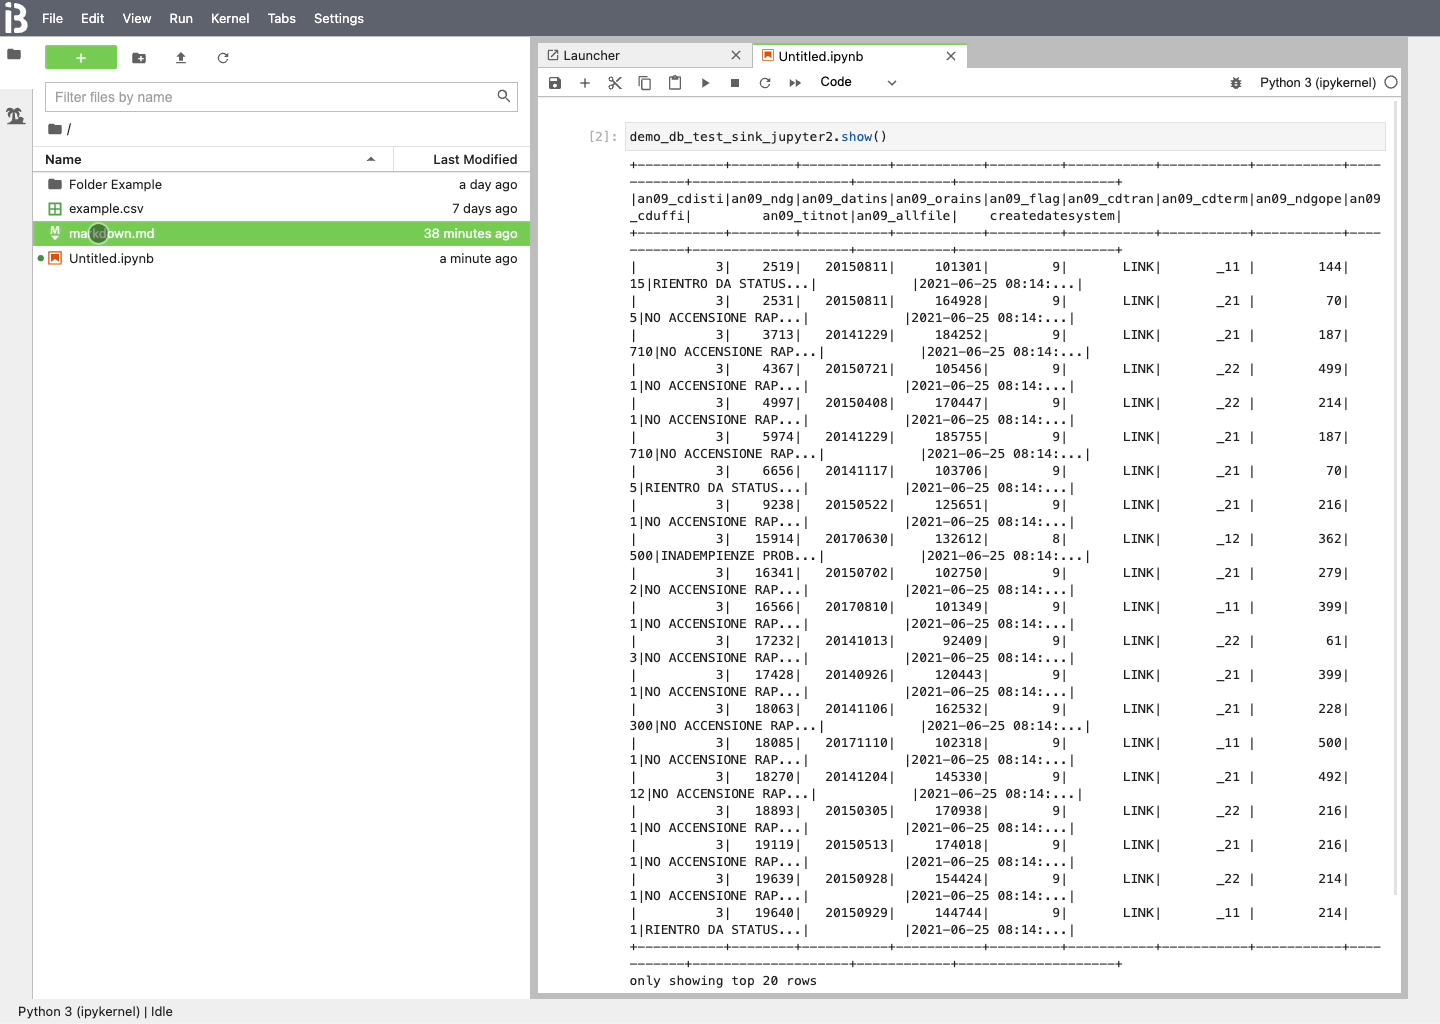1440x1024 pixels.
Task: Interrupt the running kernel
Action: [x=735, y=83]
